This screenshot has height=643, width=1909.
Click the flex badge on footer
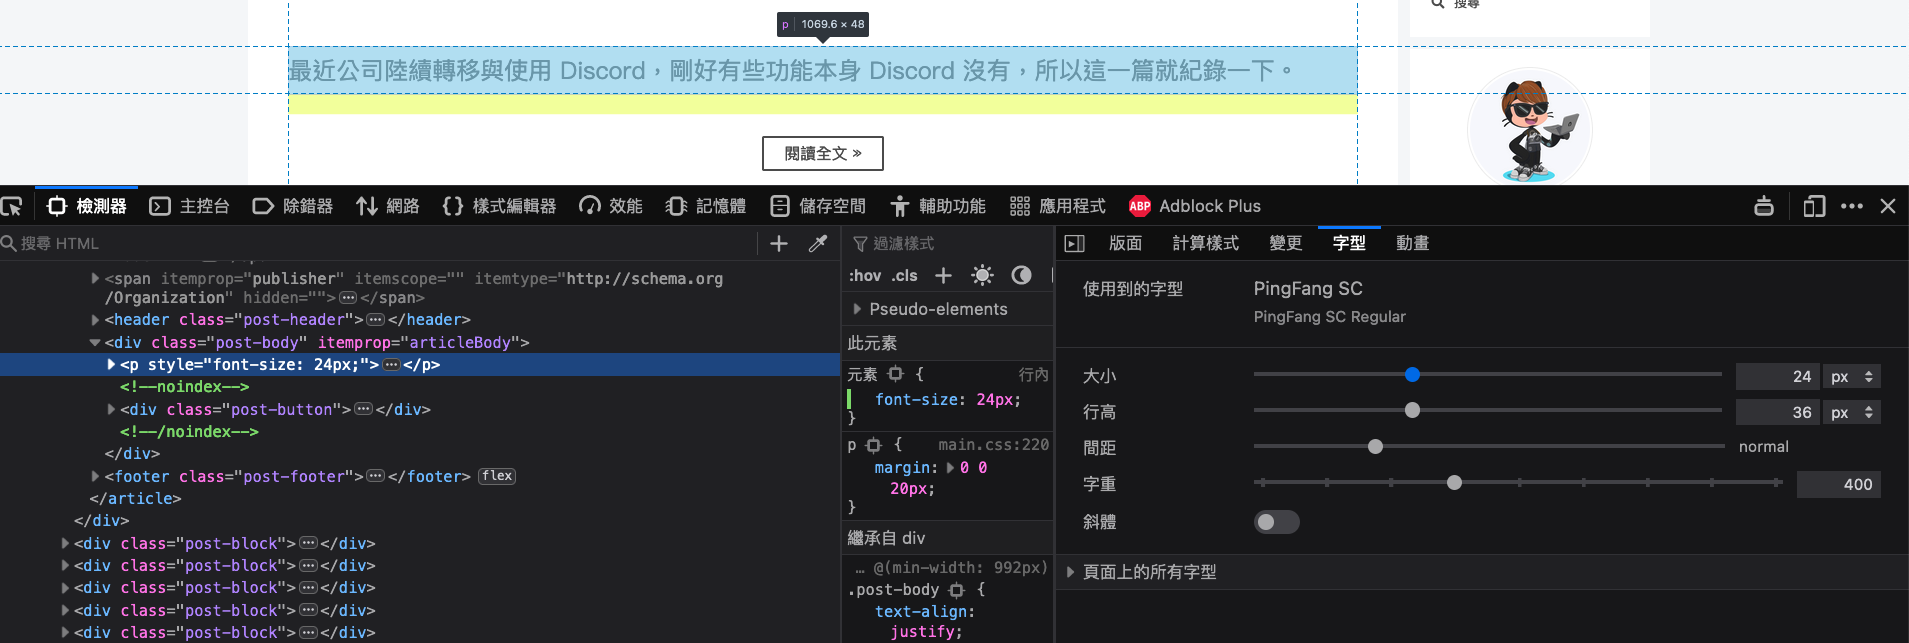(x=497, y=476)
